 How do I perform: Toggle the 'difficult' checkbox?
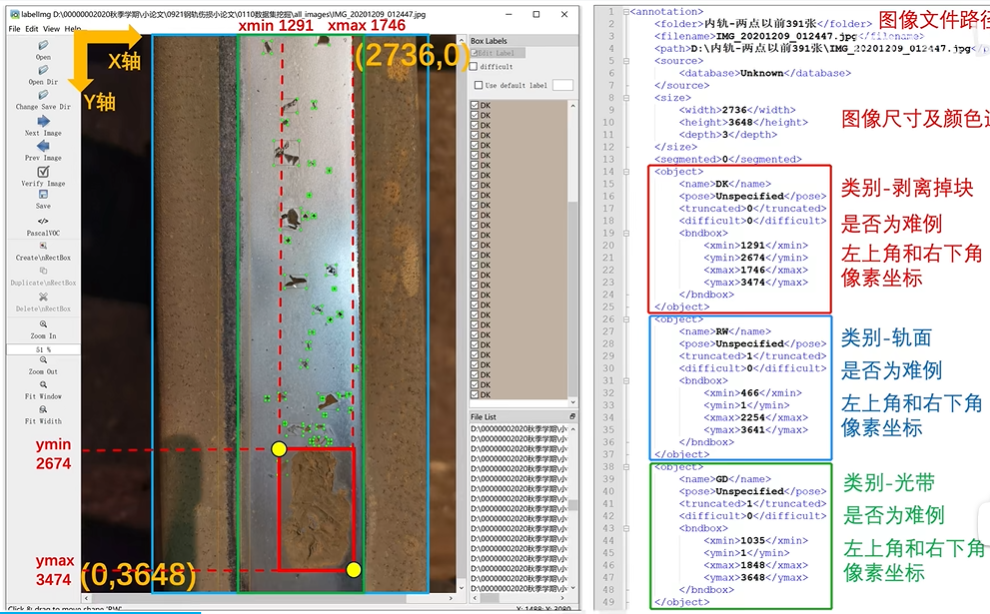pos(475,67)
